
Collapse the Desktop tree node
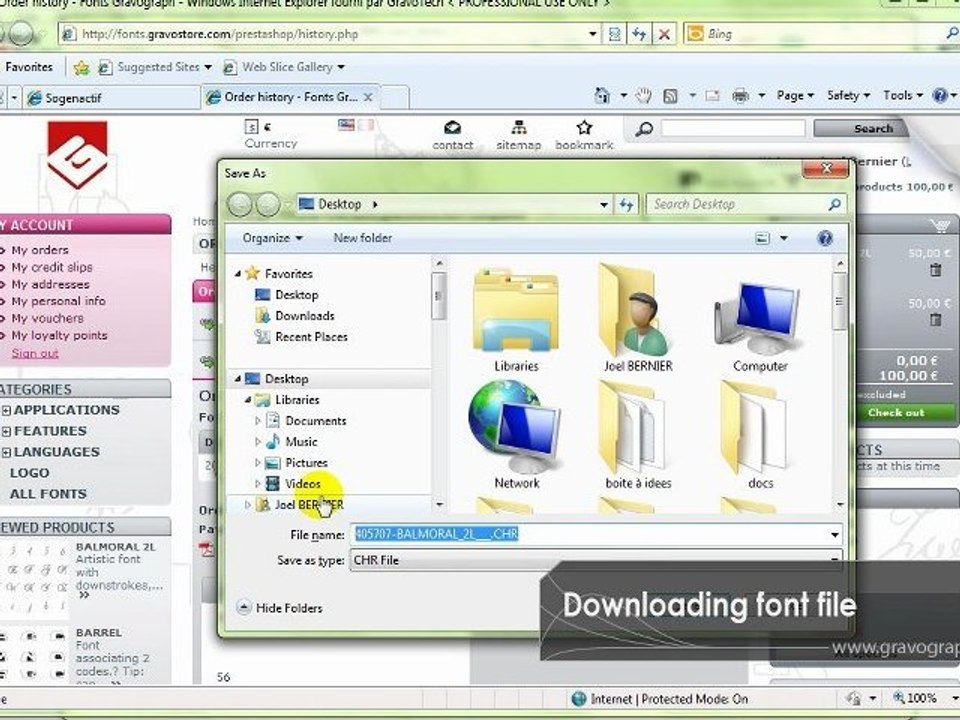[238, 379]
